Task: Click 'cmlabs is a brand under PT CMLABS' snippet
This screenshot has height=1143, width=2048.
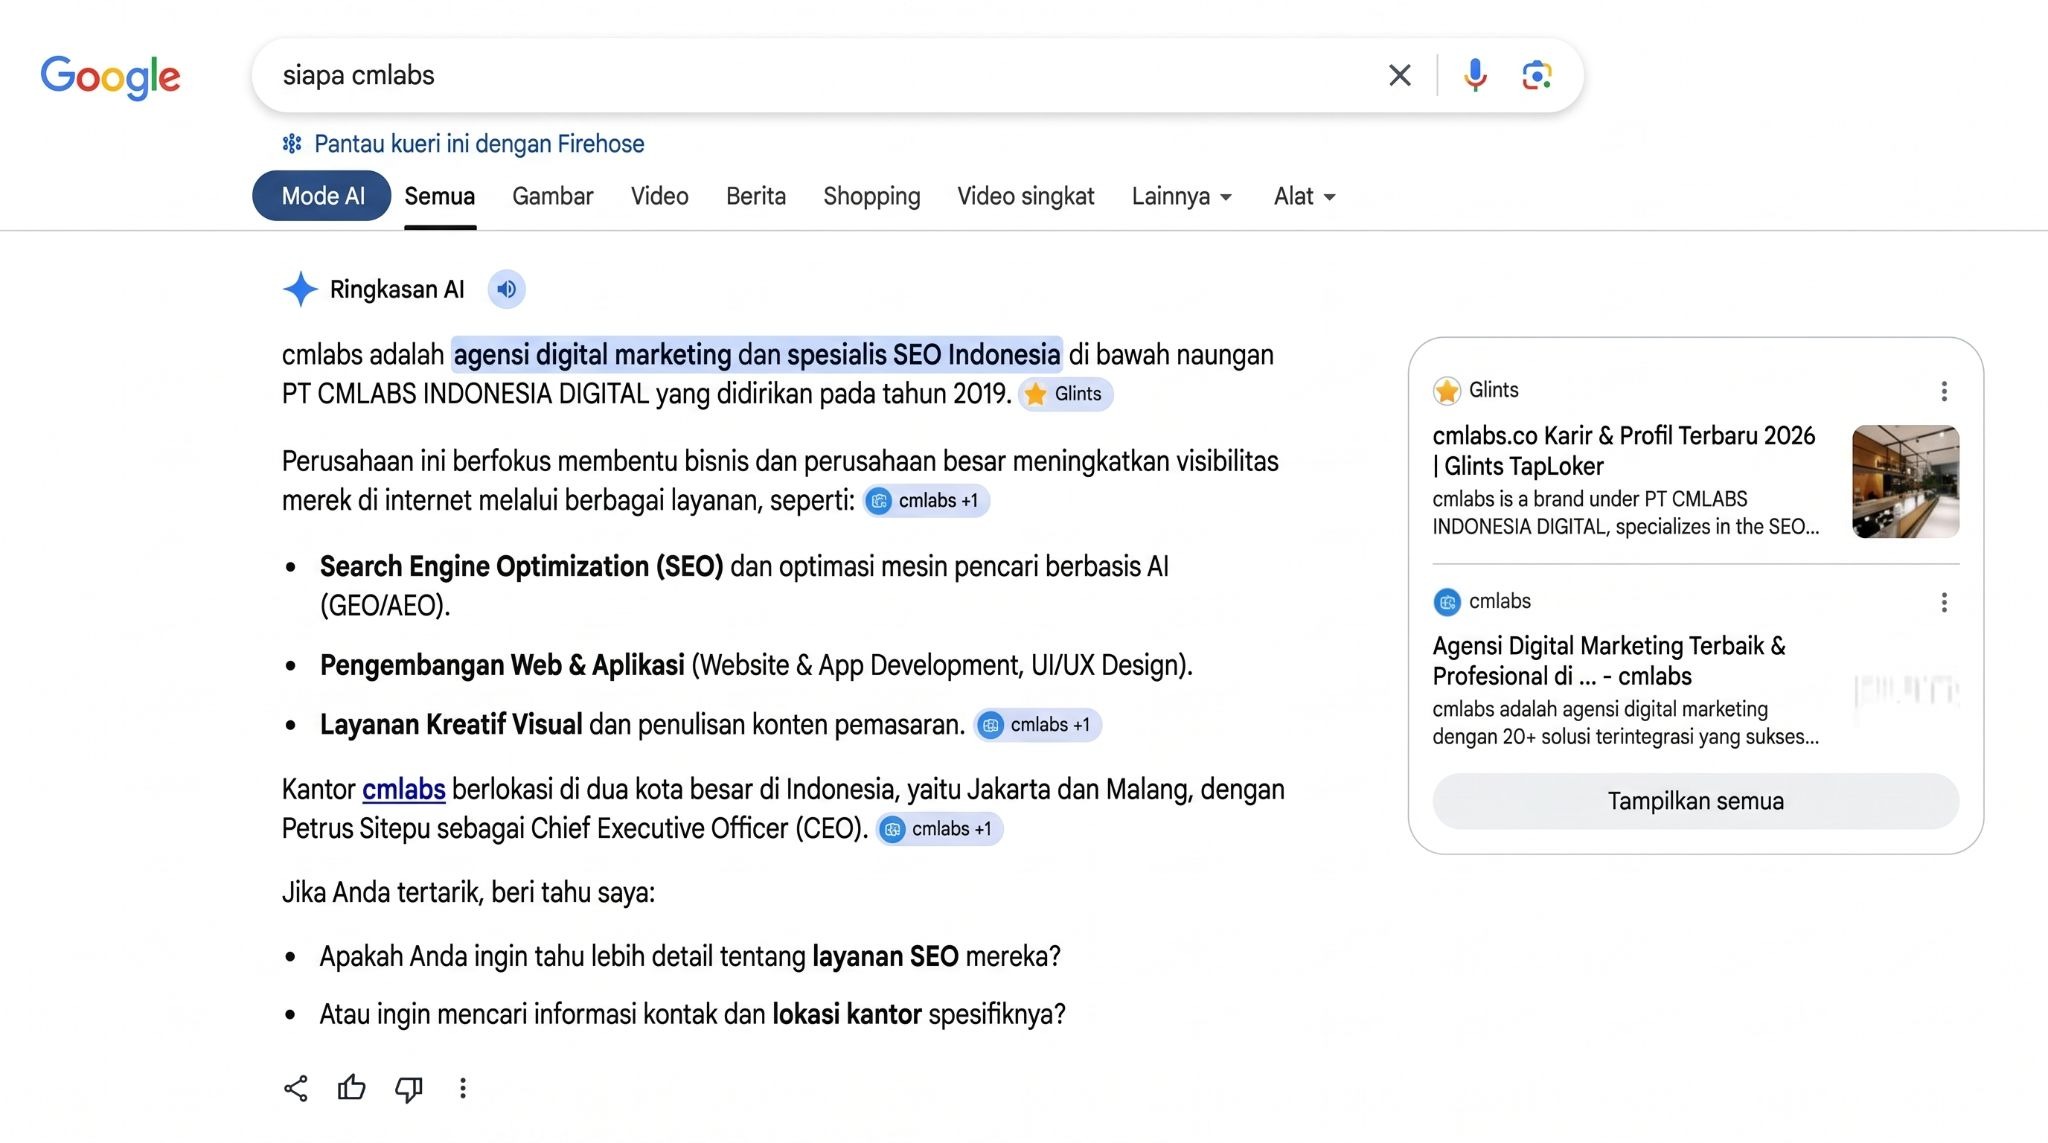Action: pos(1625,513)
